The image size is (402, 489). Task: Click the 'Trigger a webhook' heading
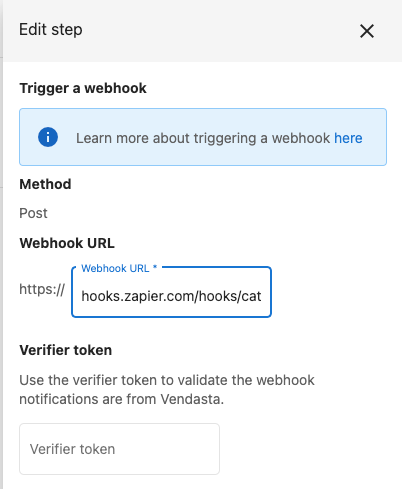pyautogui.click(x=83, y=88)
